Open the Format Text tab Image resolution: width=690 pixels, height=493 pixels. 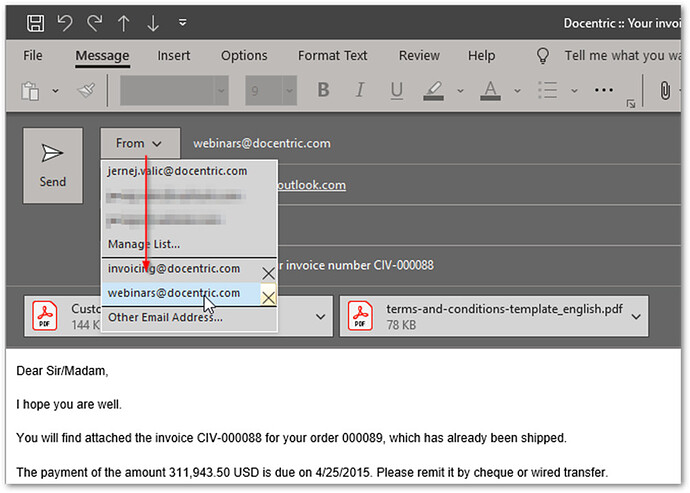click(333, 56)
